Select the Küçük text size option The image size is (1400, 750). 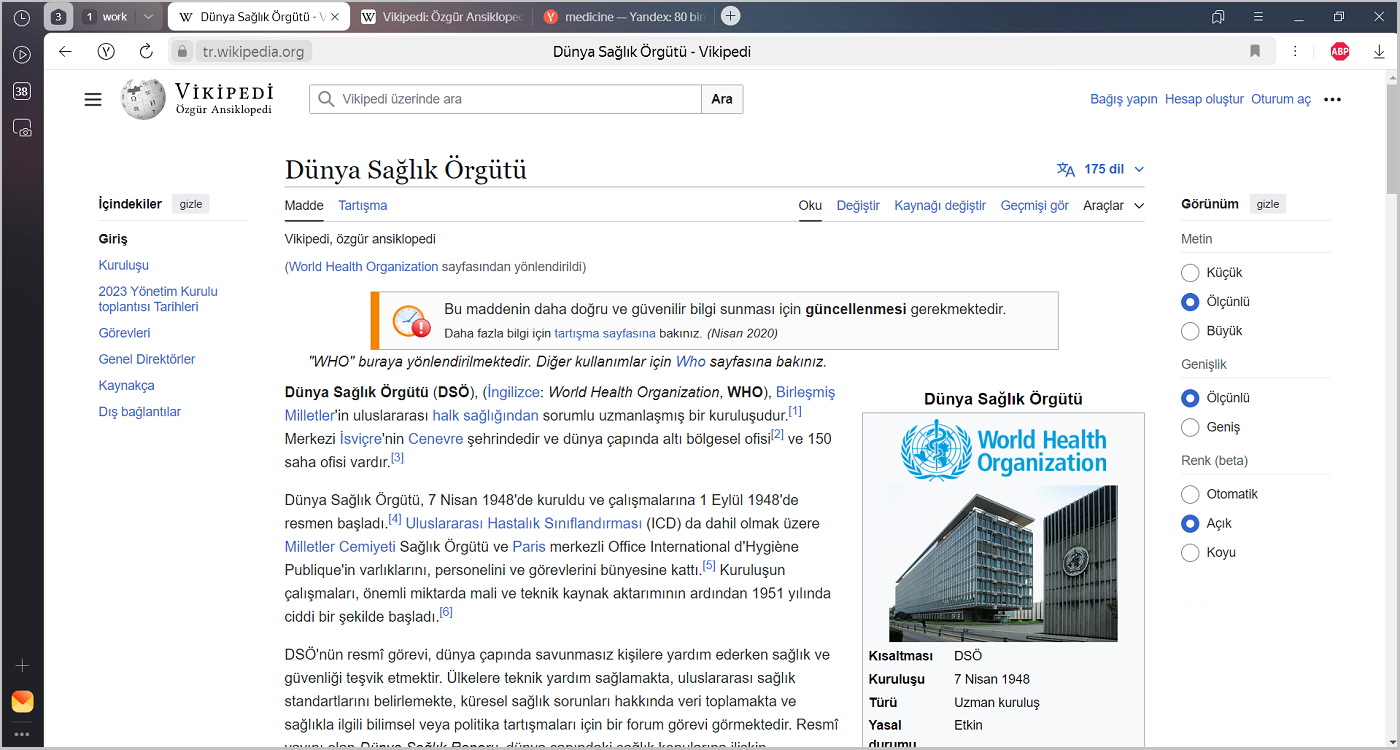point(1190,273)
